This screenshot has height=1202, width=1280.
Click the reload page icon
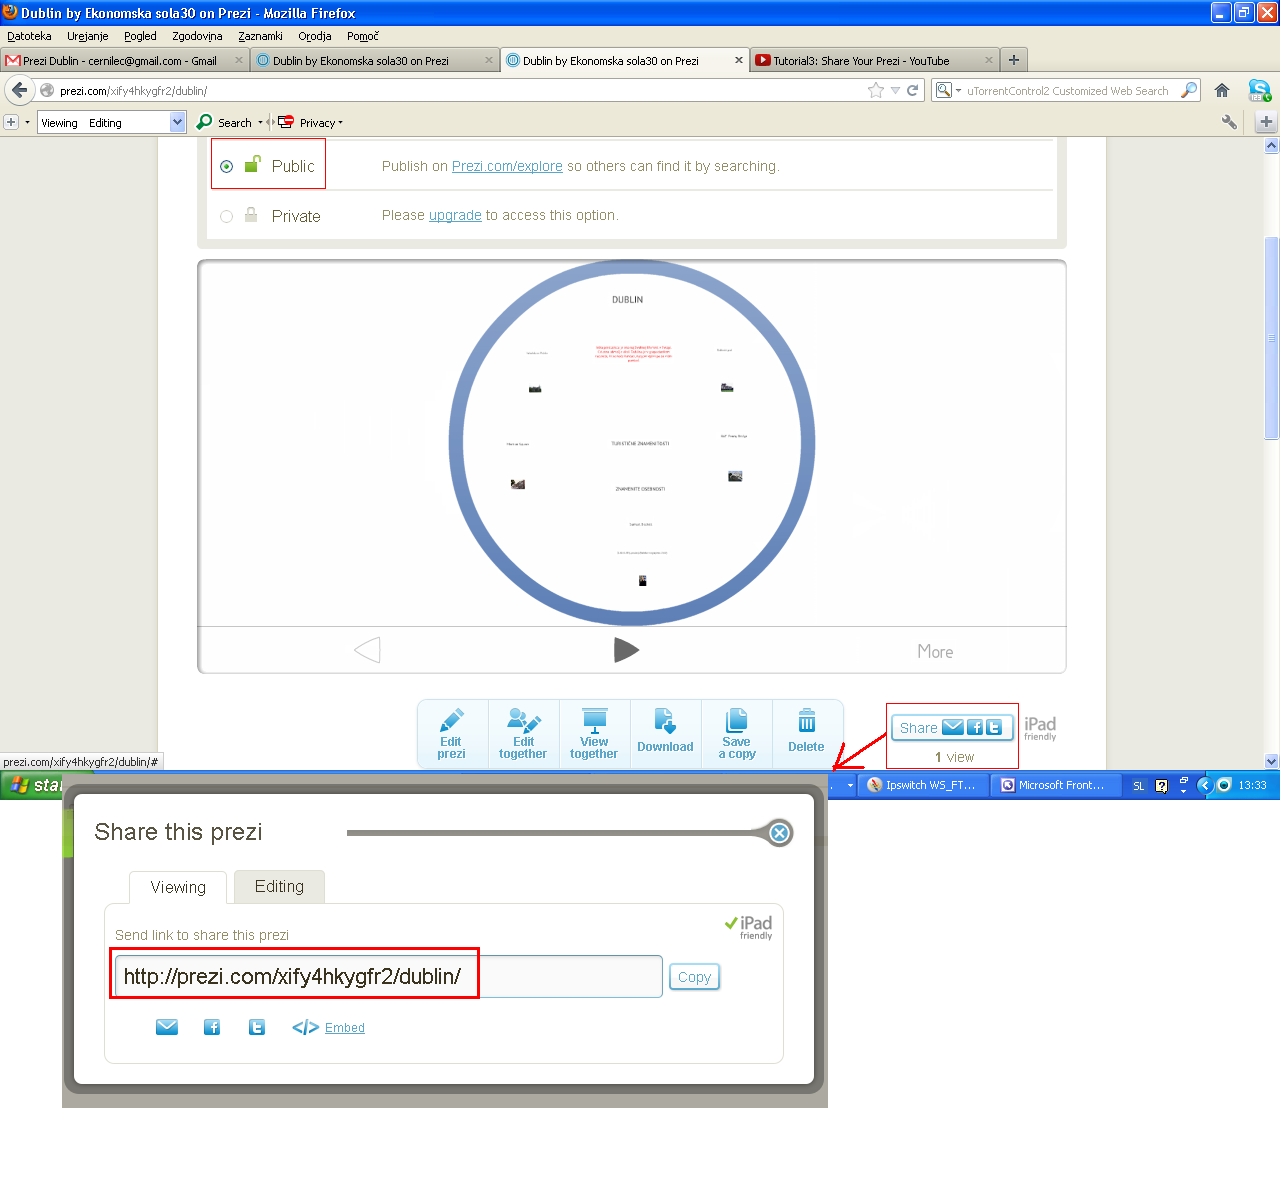pos(912,90)
